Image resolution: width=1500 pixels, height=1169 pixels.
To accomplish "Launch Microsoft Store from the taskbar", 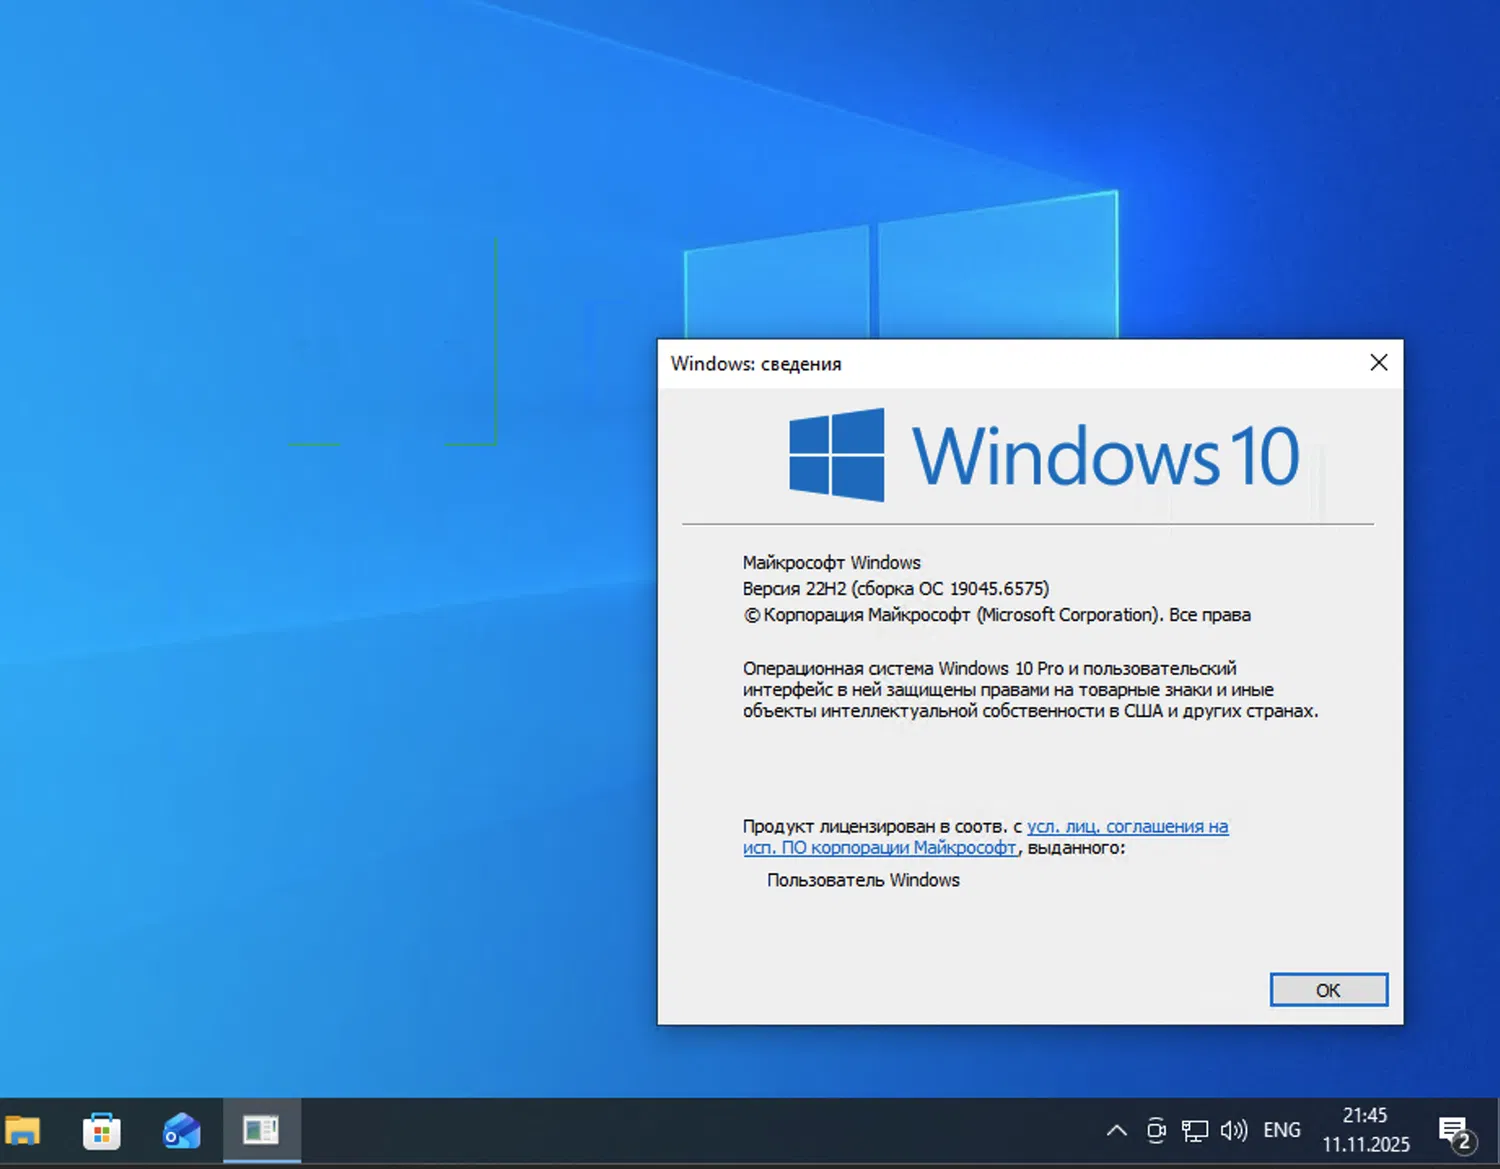I will [101, 1130].
